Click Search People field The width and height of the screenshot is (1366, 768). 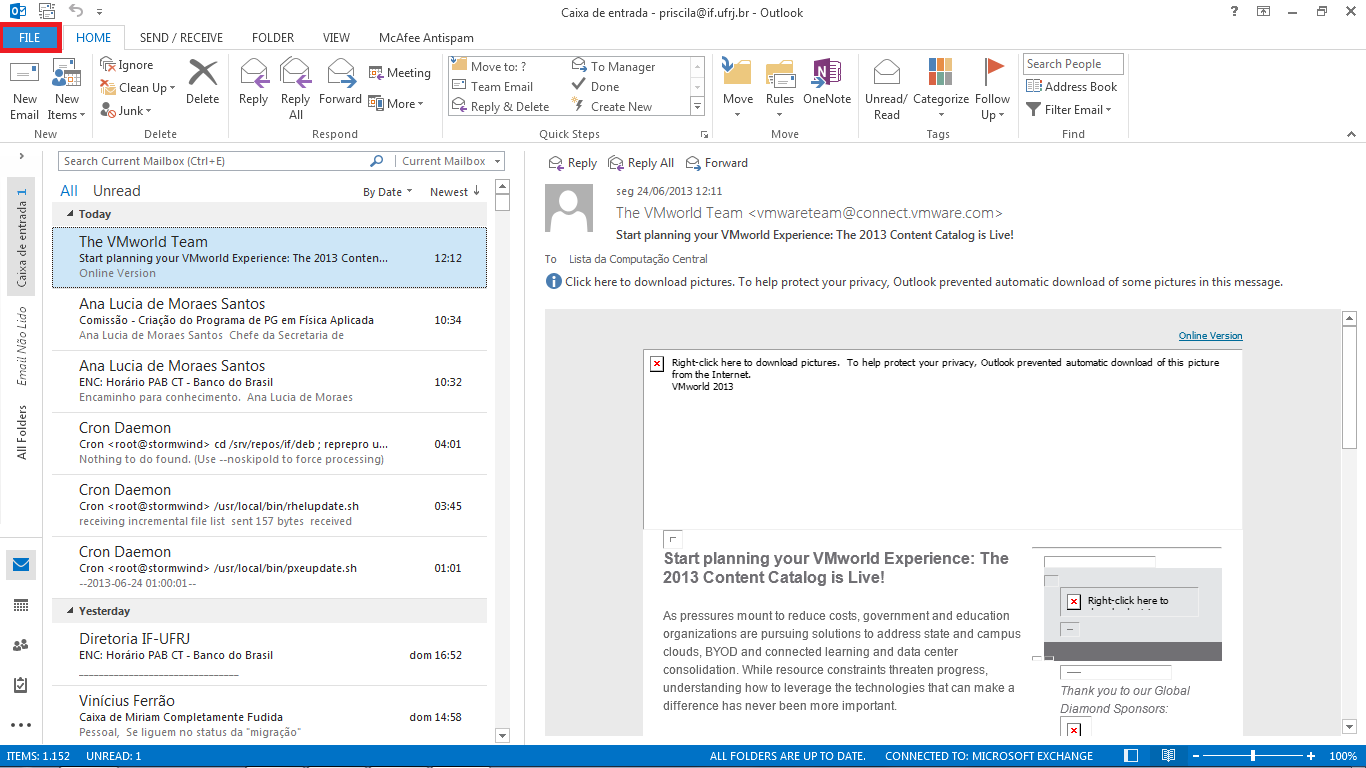tap(1073, 64)
